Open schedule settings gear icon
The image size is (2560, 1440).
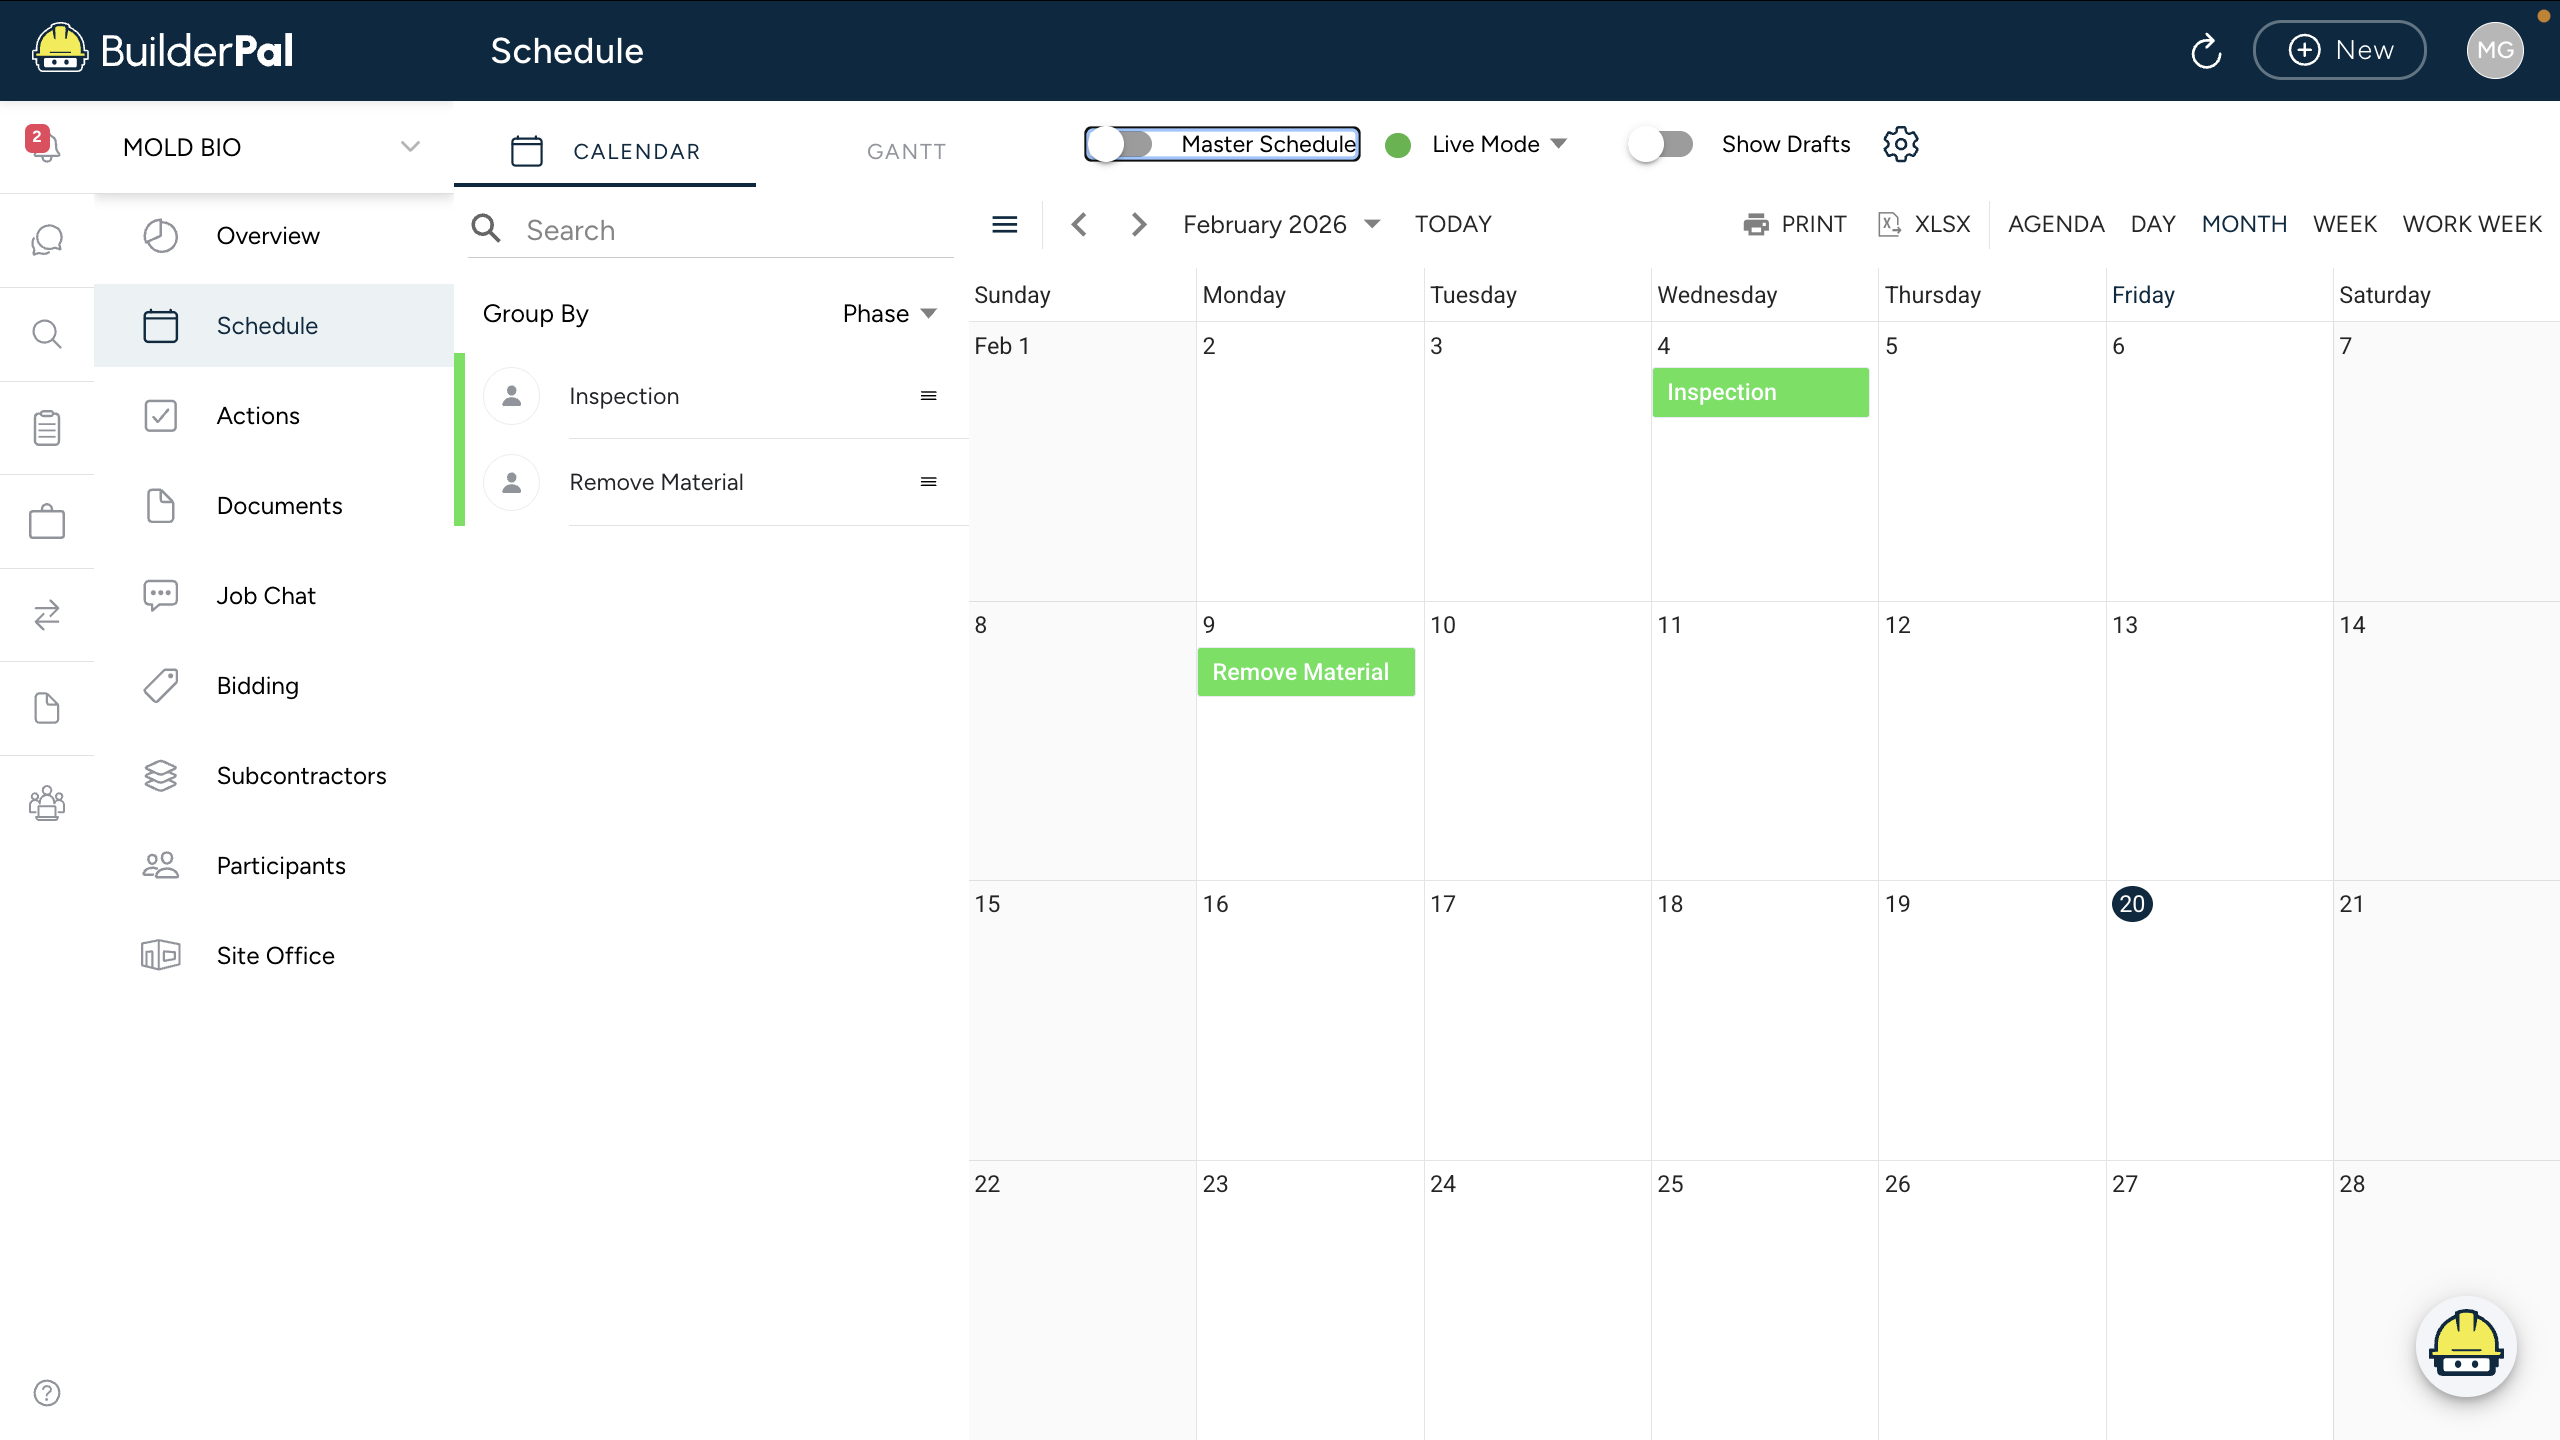pyautogui.click(x=1900, y=144)
